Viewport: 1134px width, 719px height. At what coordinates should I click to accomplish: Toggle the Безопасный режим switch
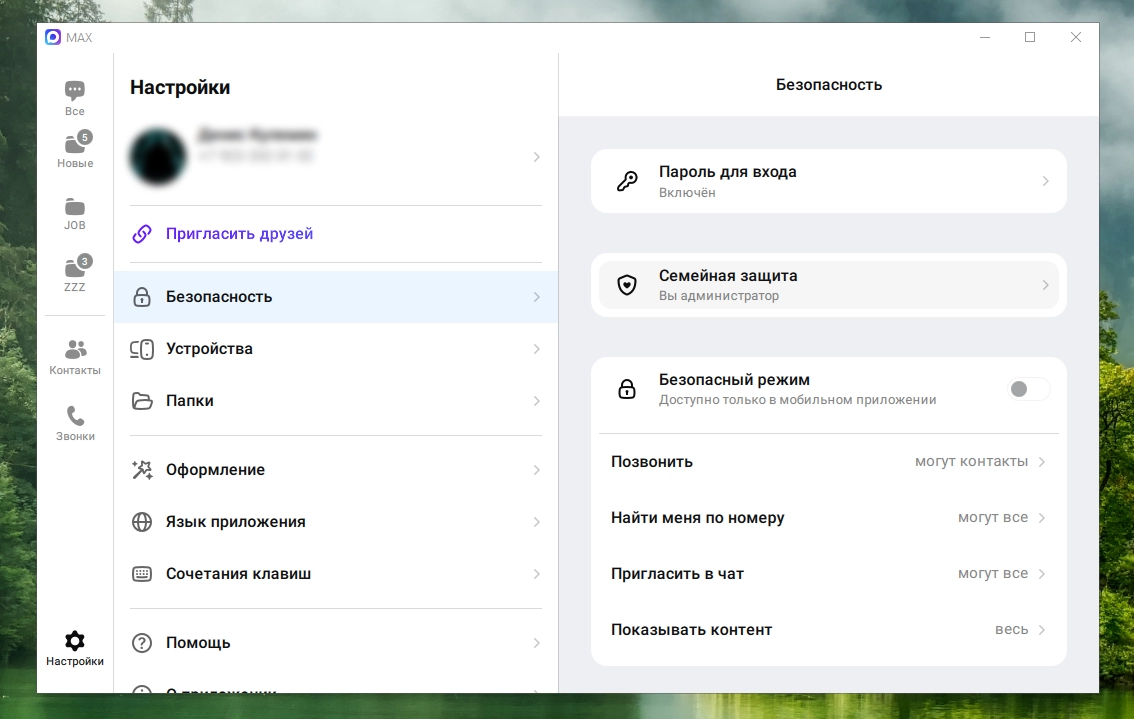click(1028, 389)
